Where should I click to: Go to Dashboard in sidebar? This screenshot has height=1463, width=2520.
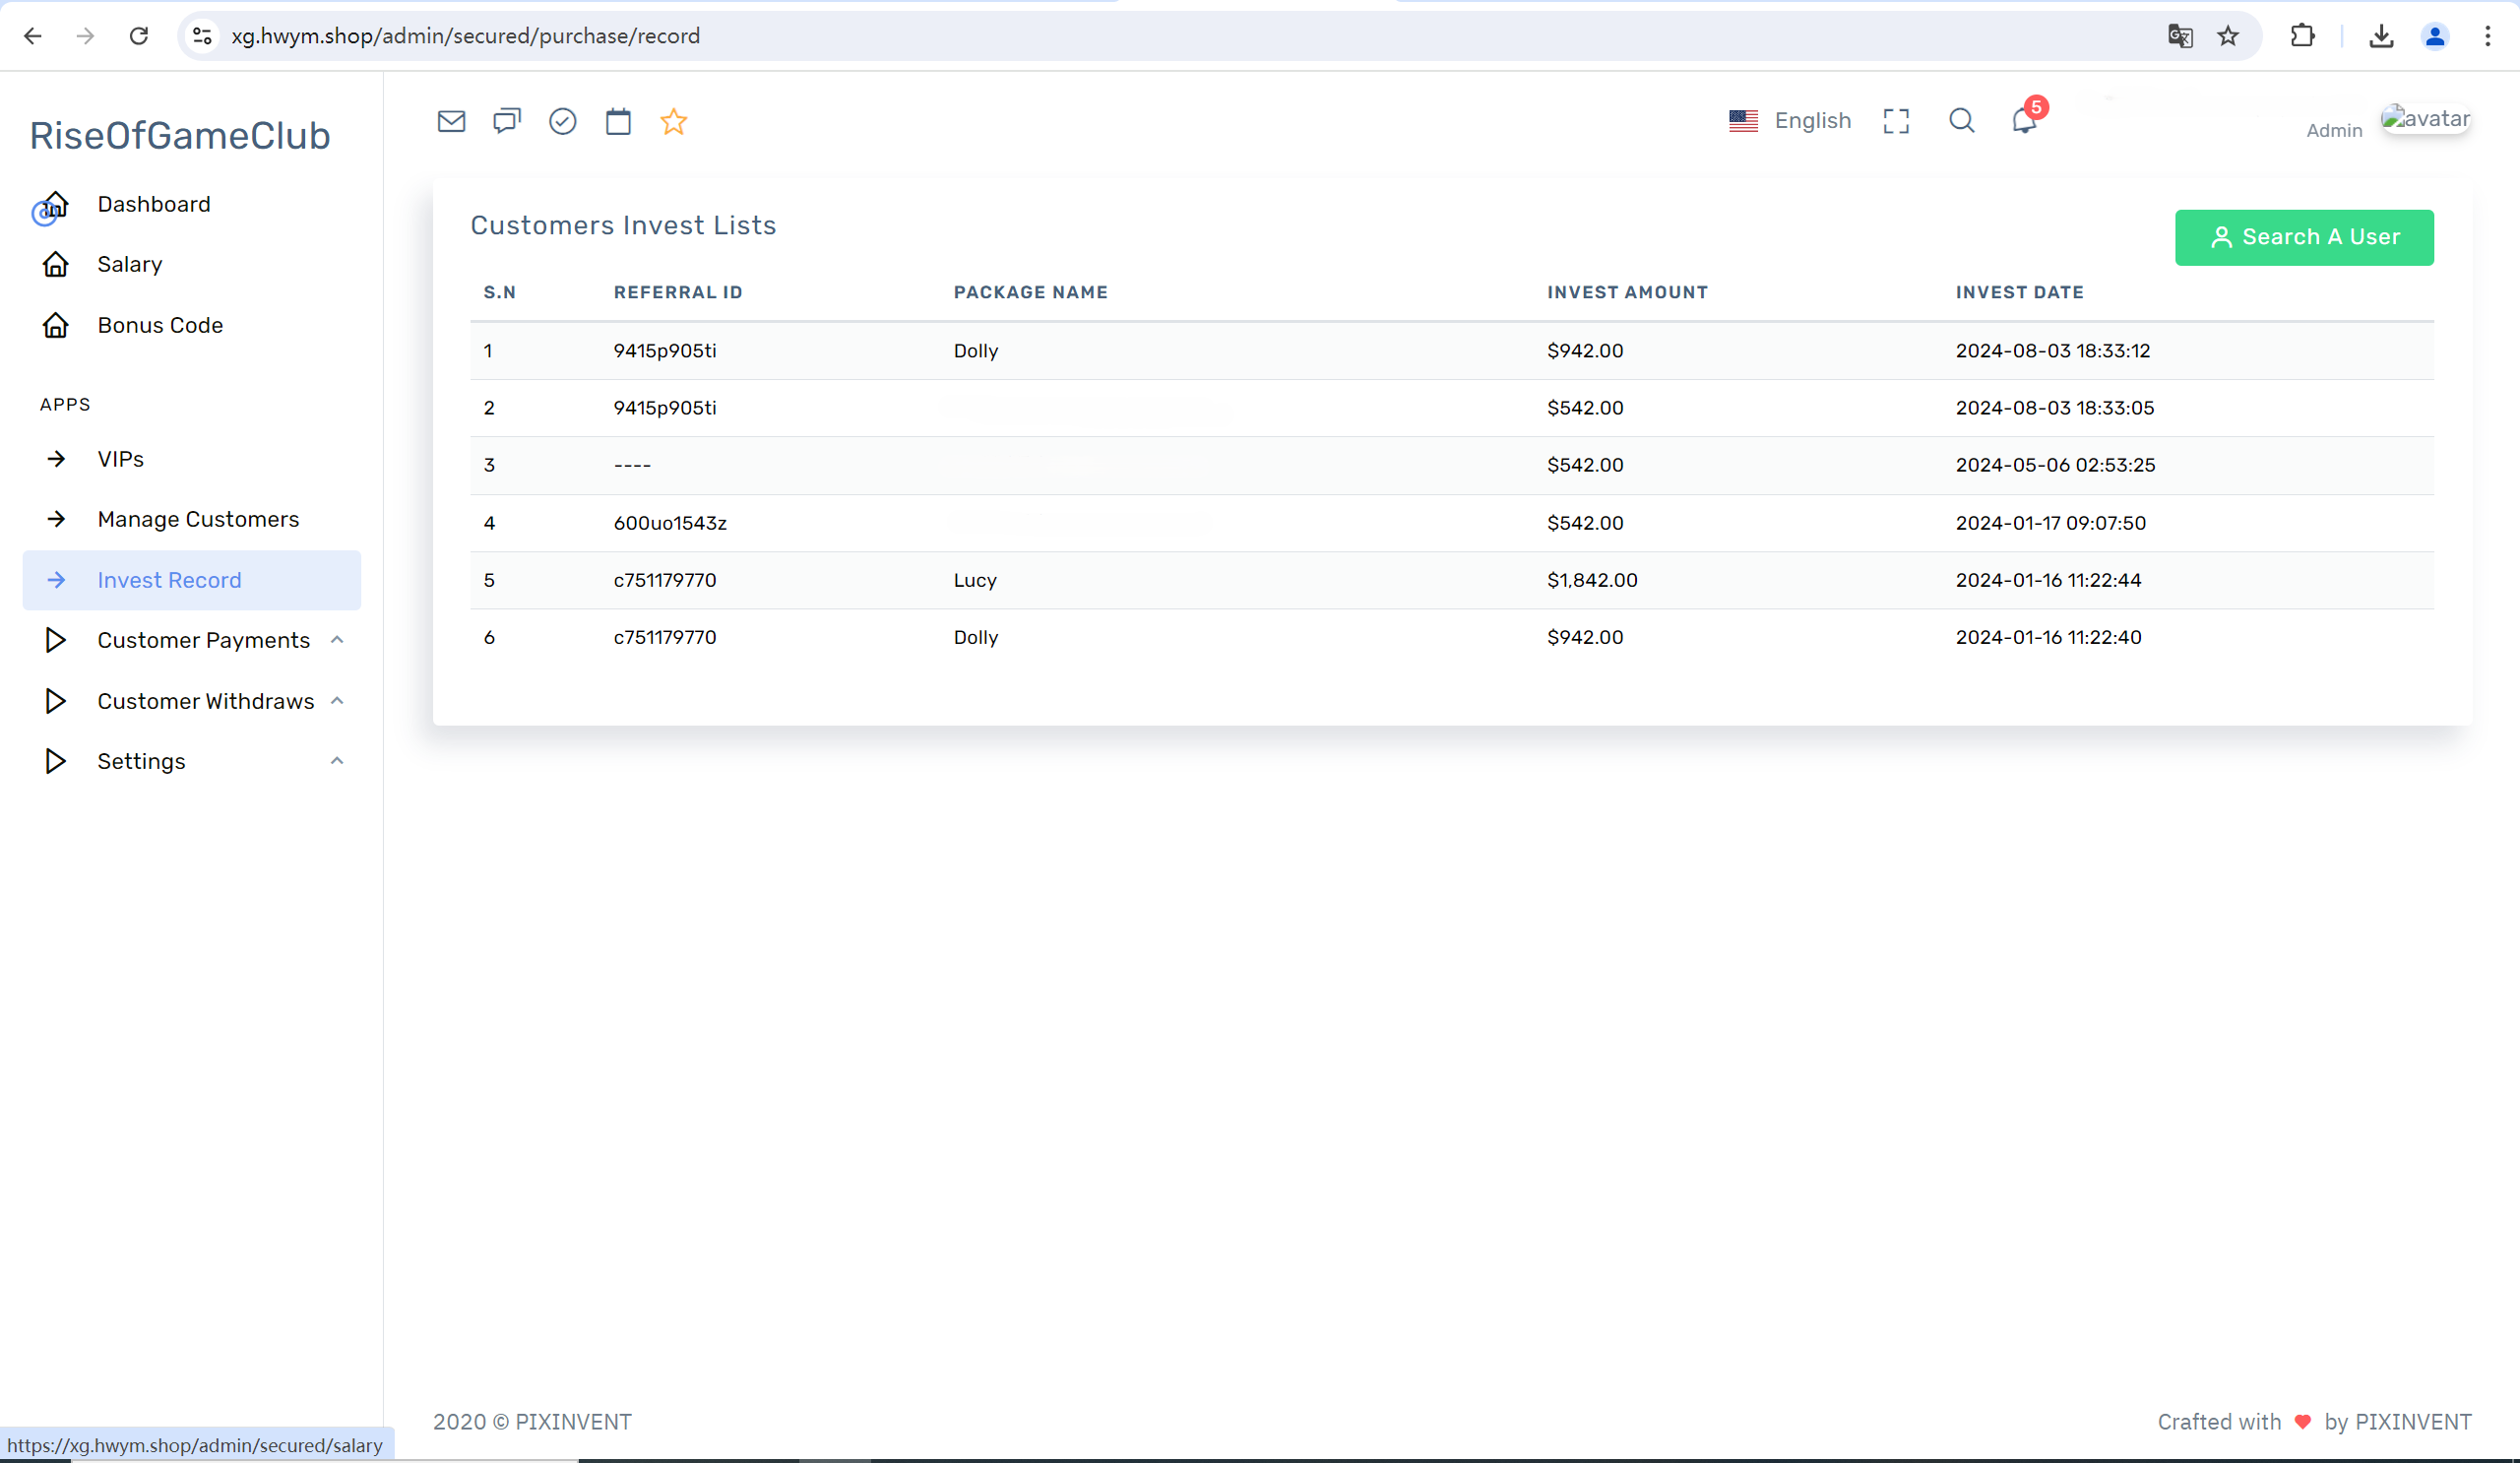click(153, 204)
